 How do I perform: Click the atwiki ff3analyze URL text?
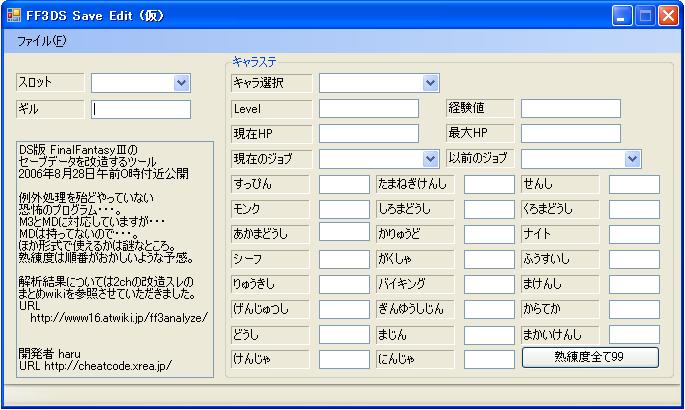119,318
